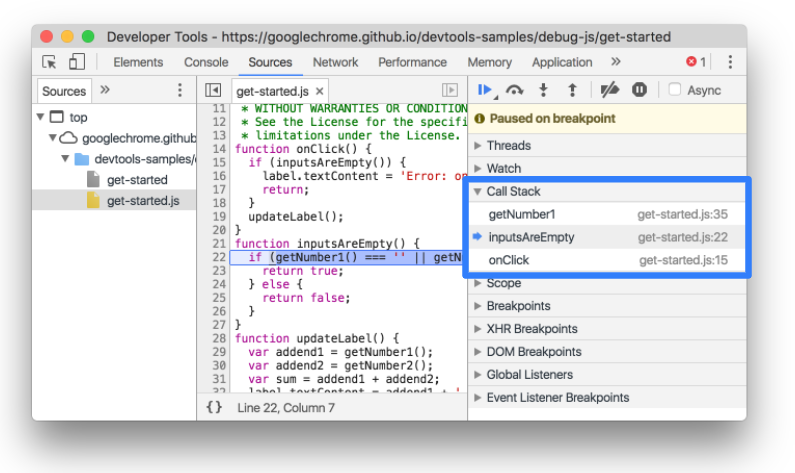
Task: Select get-started.js in file tree
Action: 114,200
